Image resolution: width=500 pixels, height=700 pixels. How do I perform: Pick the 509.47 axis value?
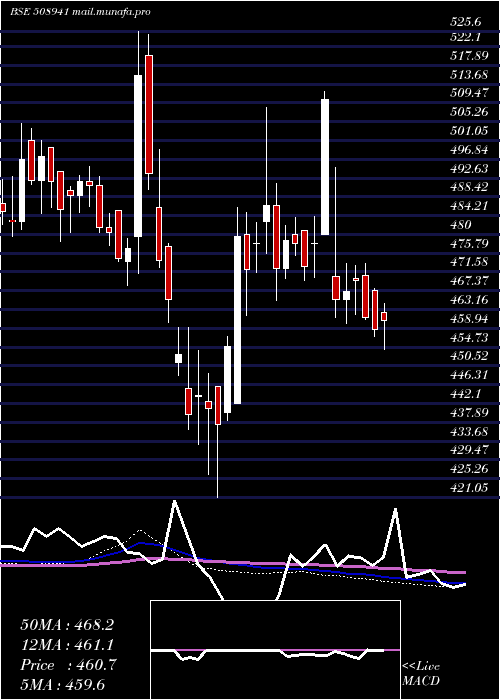469,93
